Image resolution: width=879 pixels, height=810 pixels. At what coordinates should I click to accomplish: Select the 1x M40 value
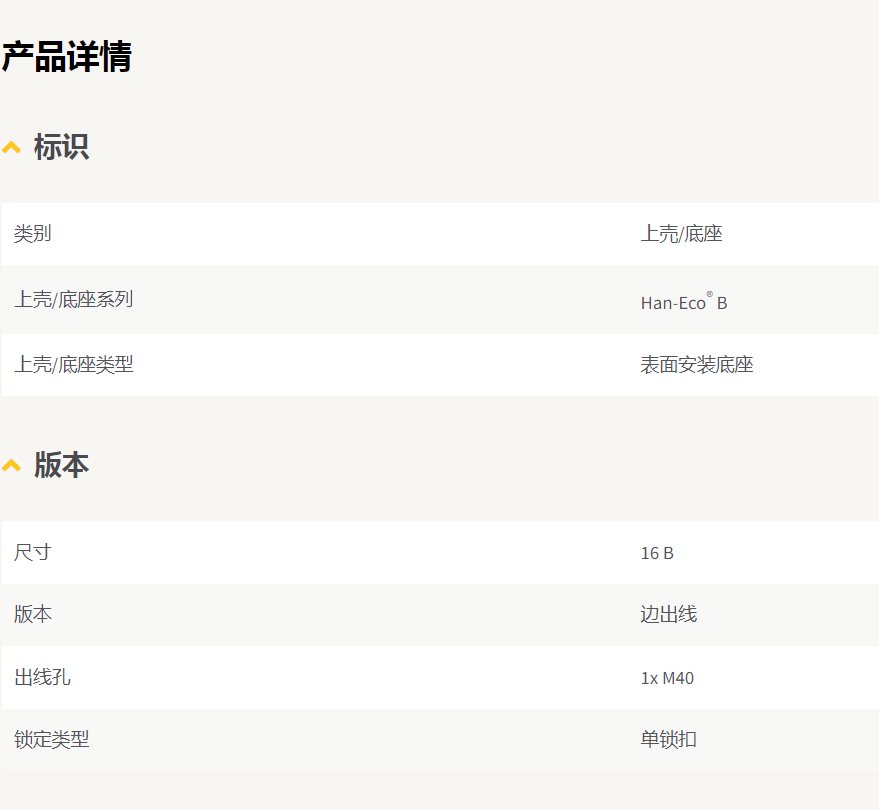[x=667, y=678]
